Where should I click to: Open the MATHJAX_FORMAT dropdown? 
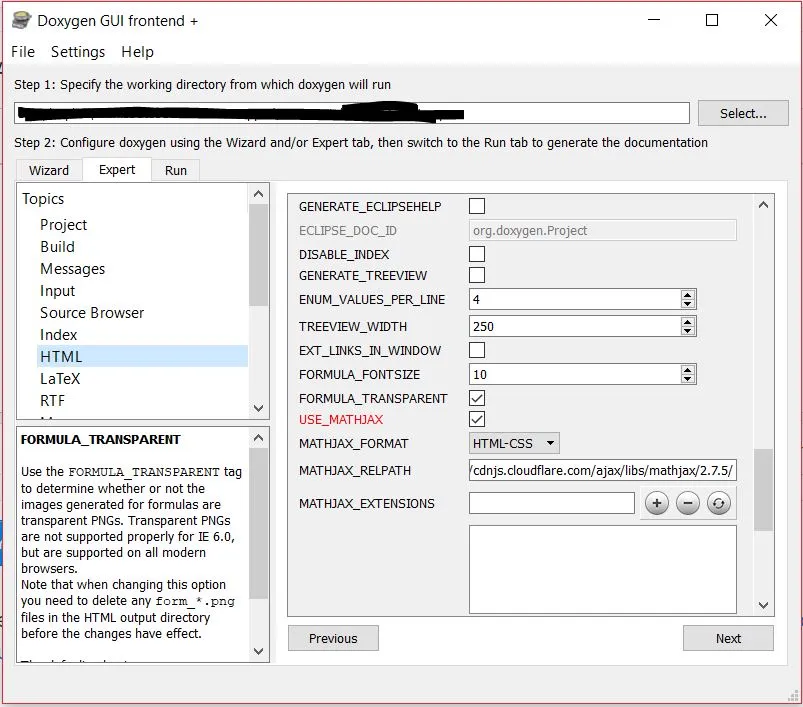[x=514, y=443]
